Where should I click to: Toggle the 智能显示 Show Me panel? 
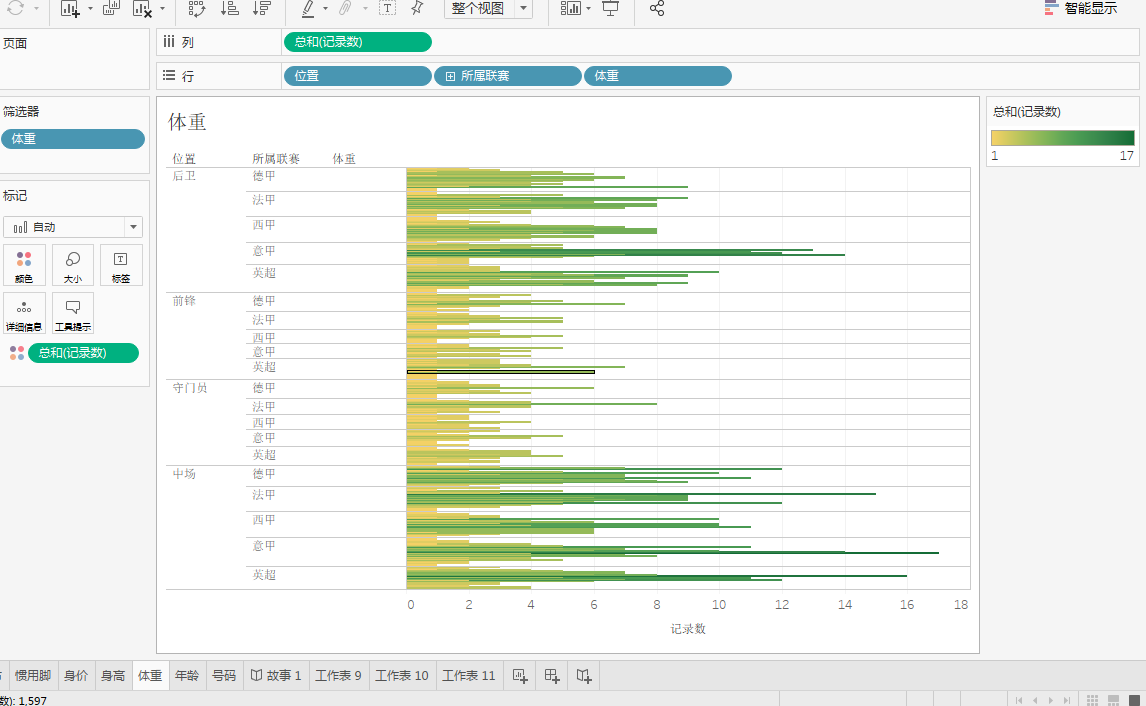1081,8
